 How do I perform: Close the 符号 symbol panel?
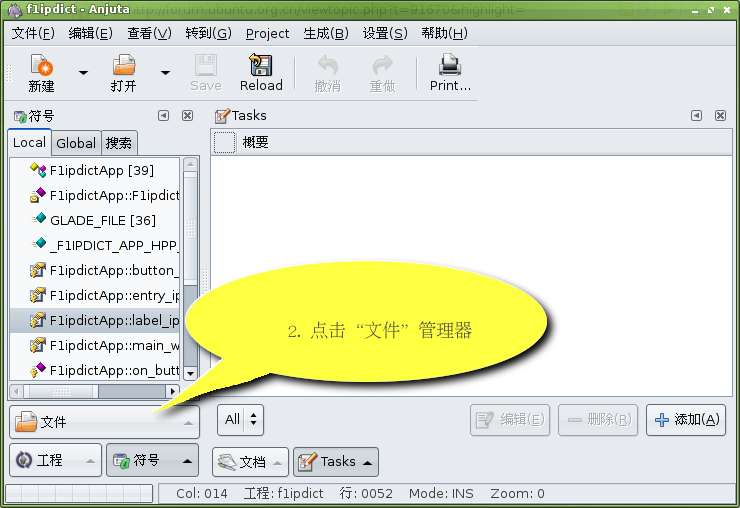coord(187,116)
